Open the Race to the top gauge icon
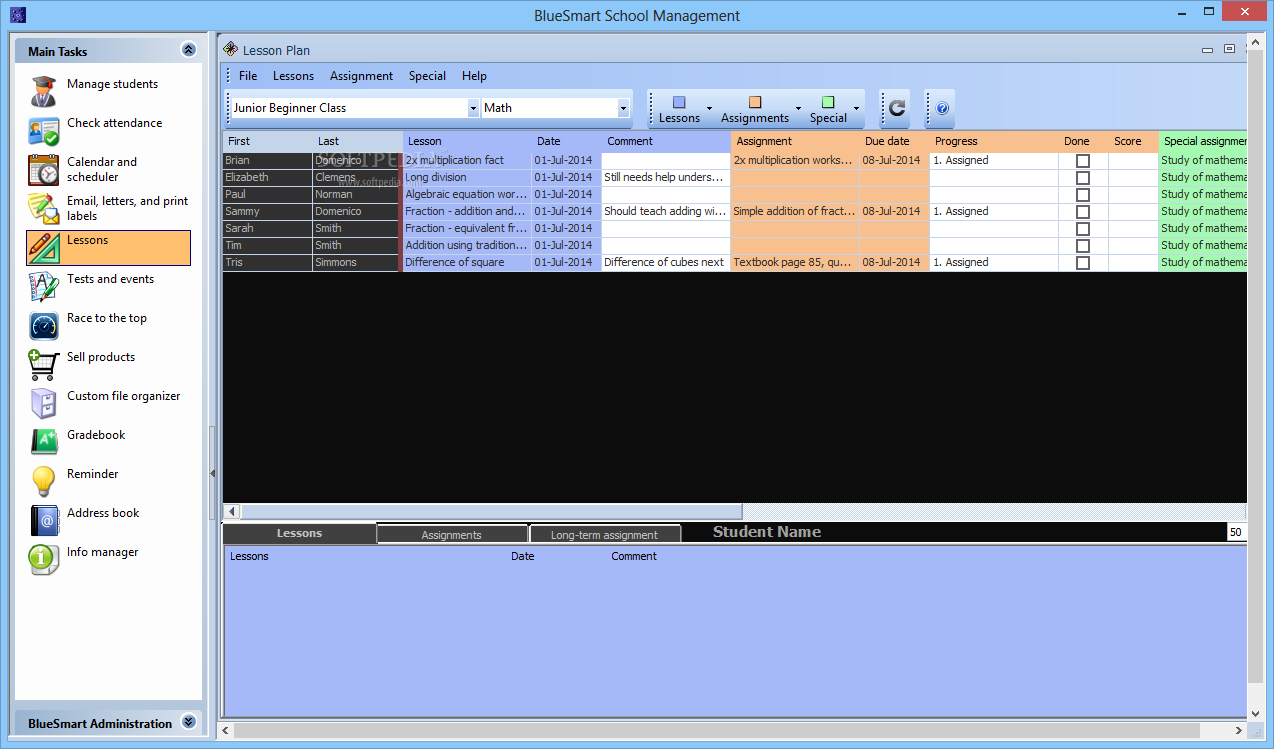Image resolution: width=1274 pixels, height=749 pixels. tap(43, 325)
